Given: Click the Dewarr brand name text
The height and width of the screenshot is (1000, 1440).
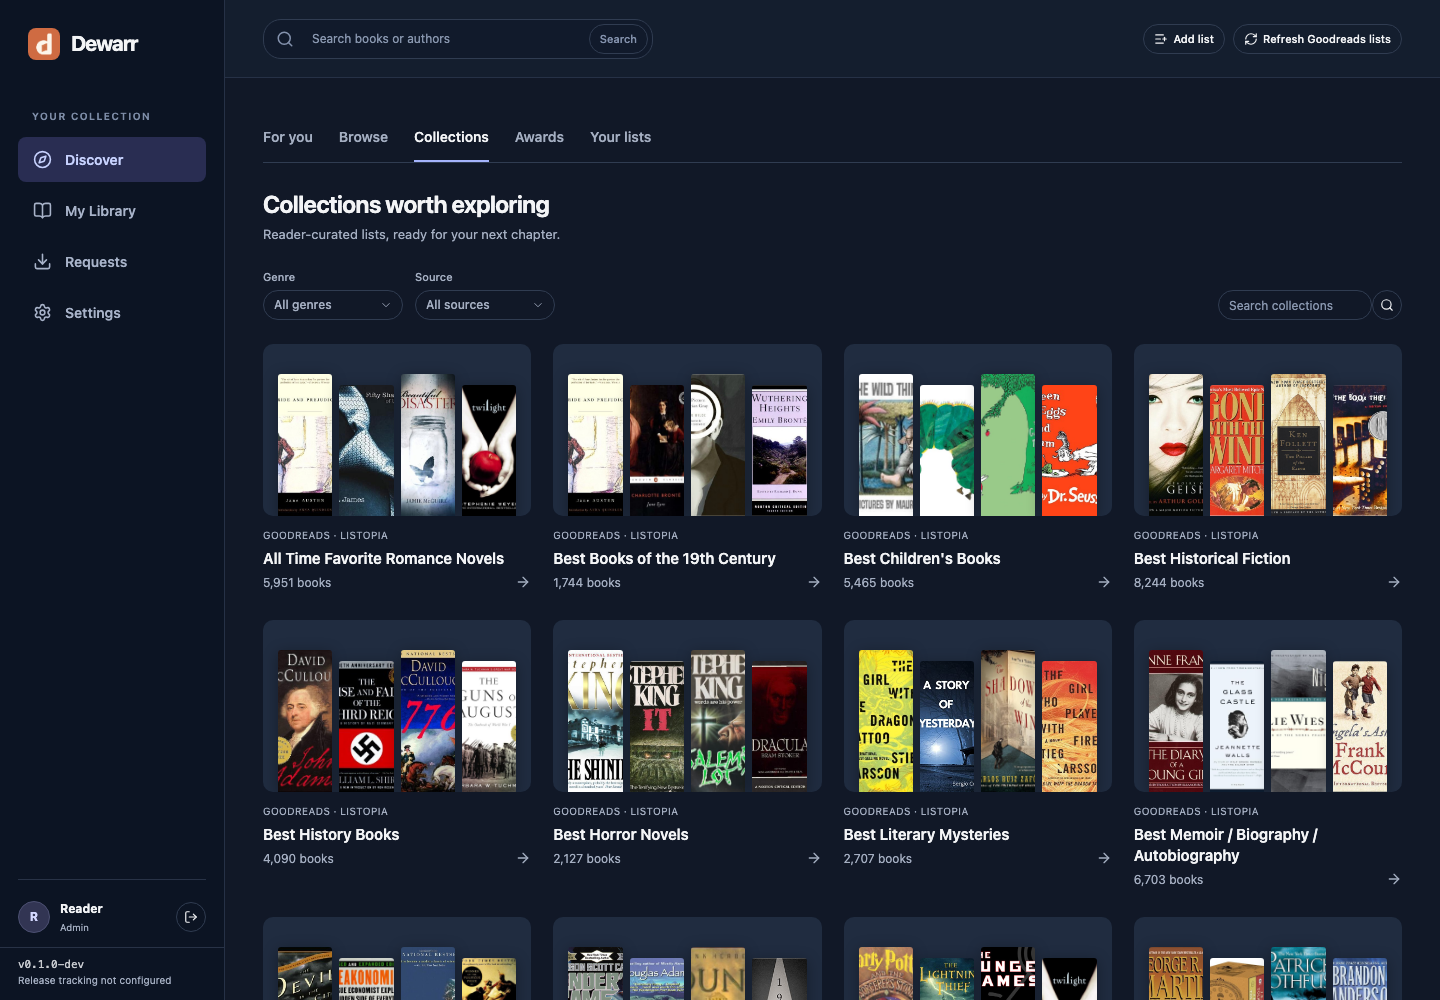Looking at the screenshot, I should point(105,44).
